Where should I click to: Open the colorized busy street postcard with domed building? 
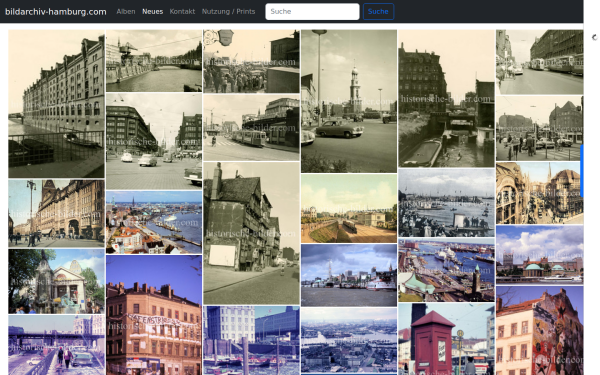click(540, 193)
